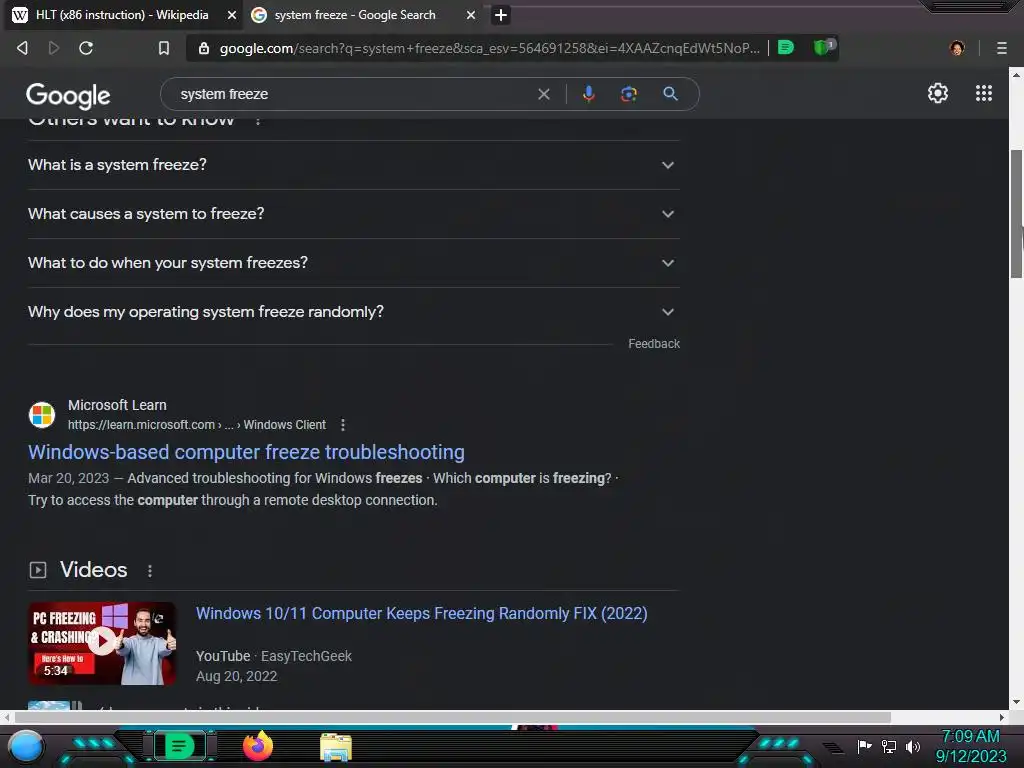Open the Start orb on taskbar

point(26,747)
